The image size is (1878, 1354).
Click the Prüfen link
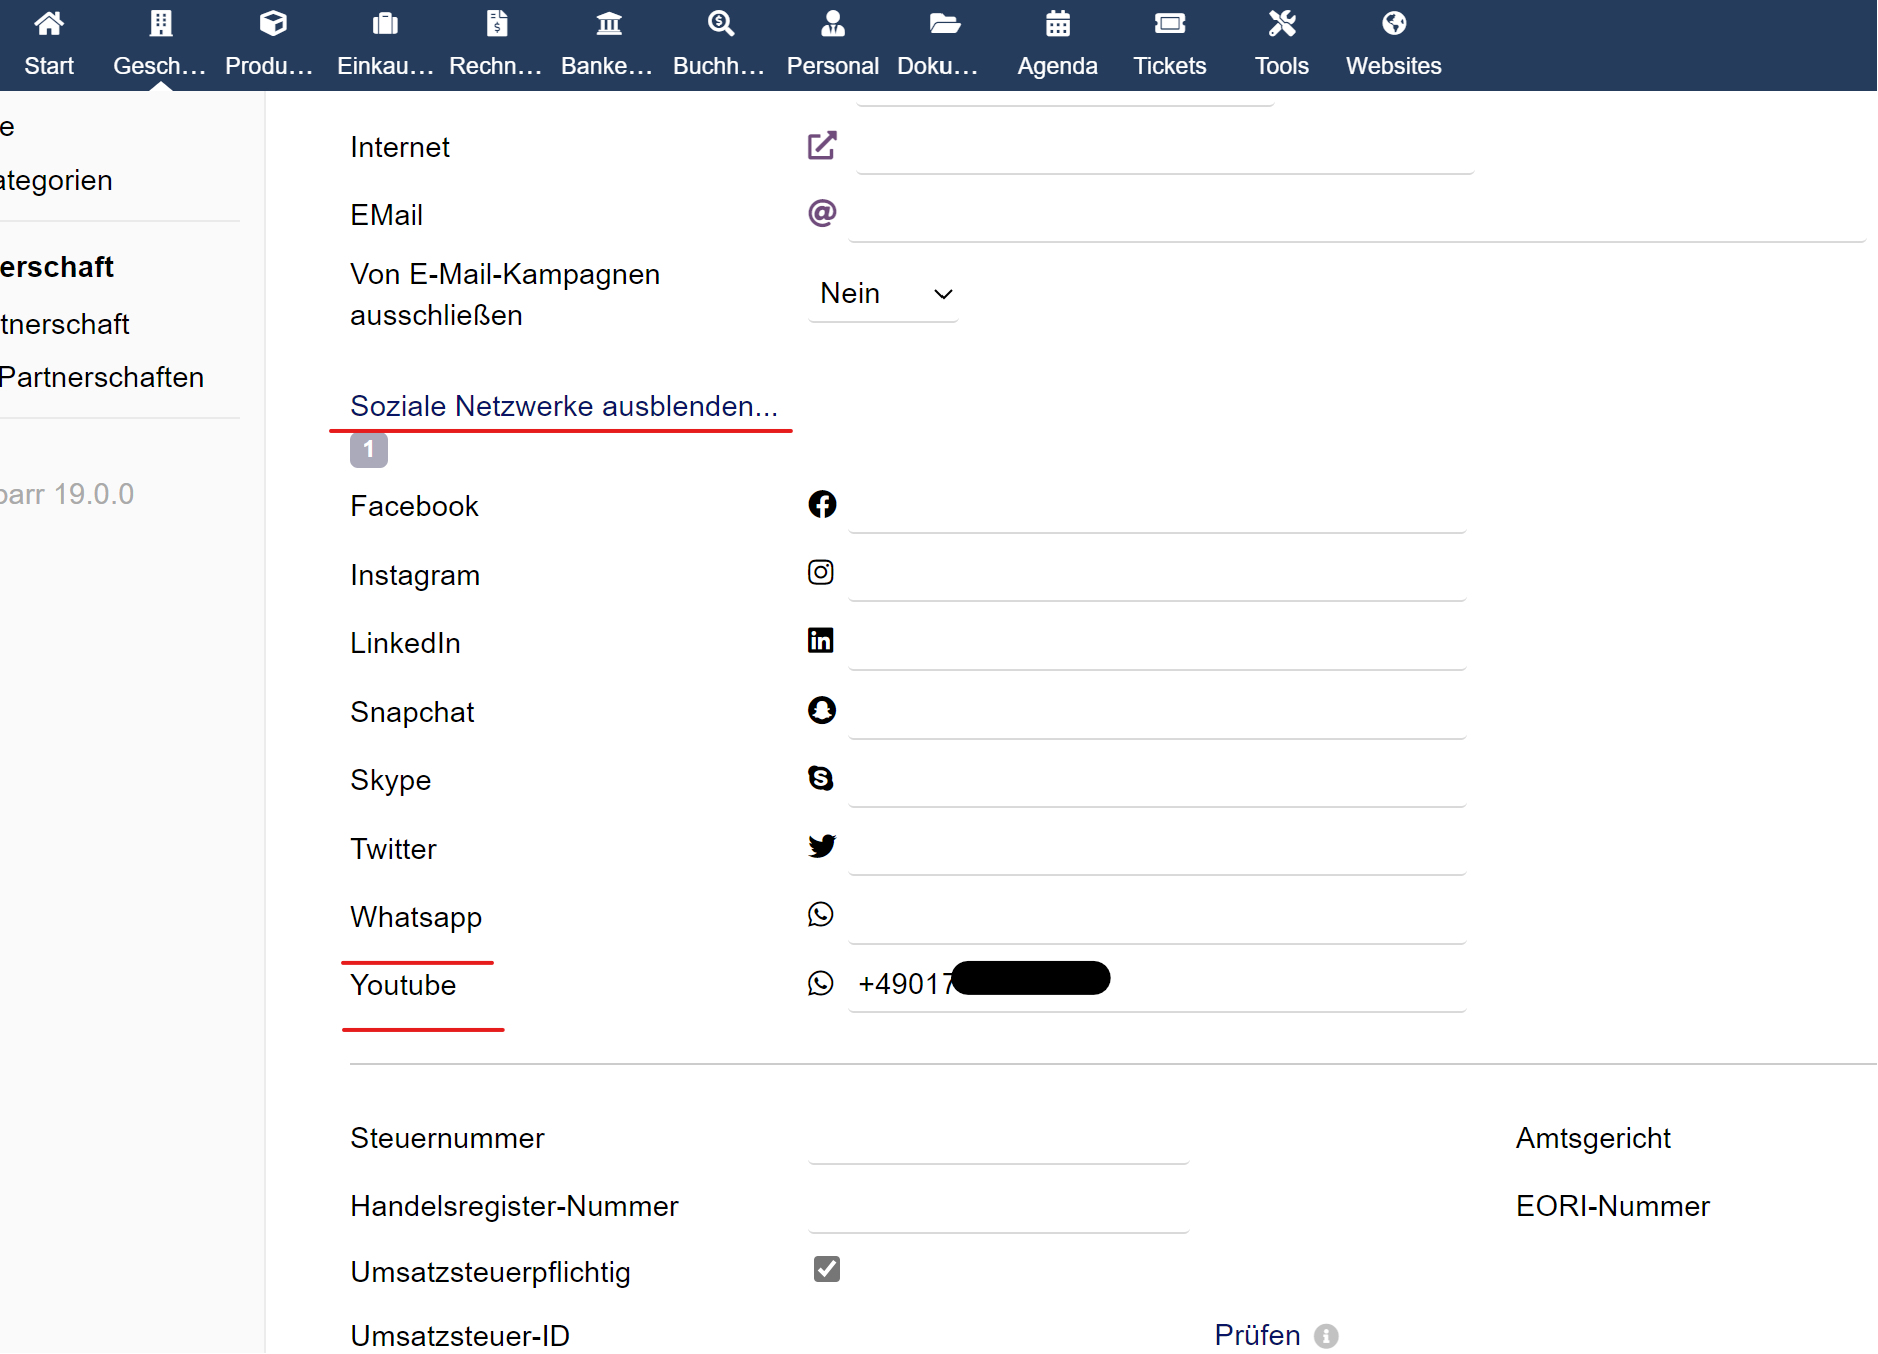coord(1257,1335)
